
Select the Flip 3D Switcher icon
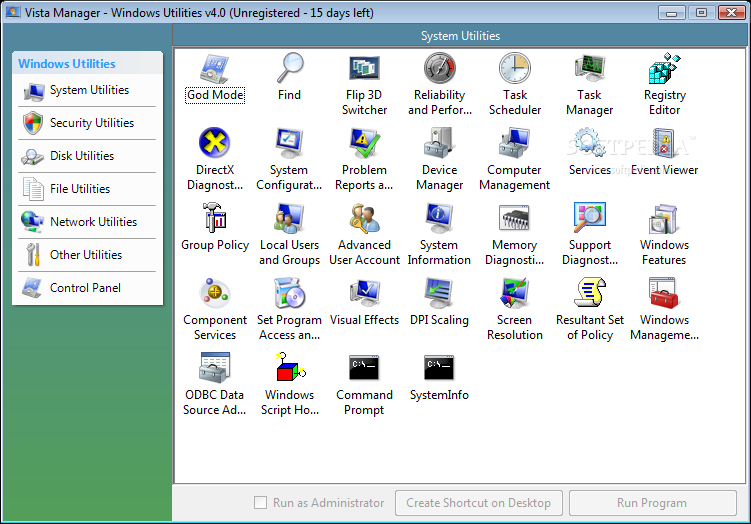point(364,69)
